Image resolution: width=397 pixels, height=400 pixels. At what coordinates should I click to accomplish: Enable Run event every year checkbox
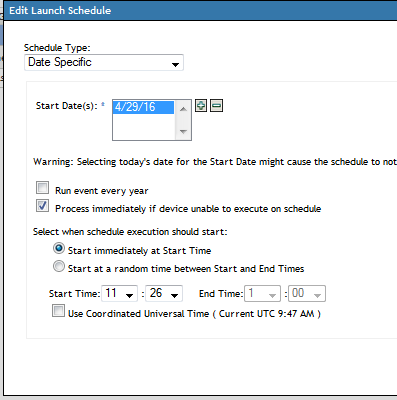point(42,188)
